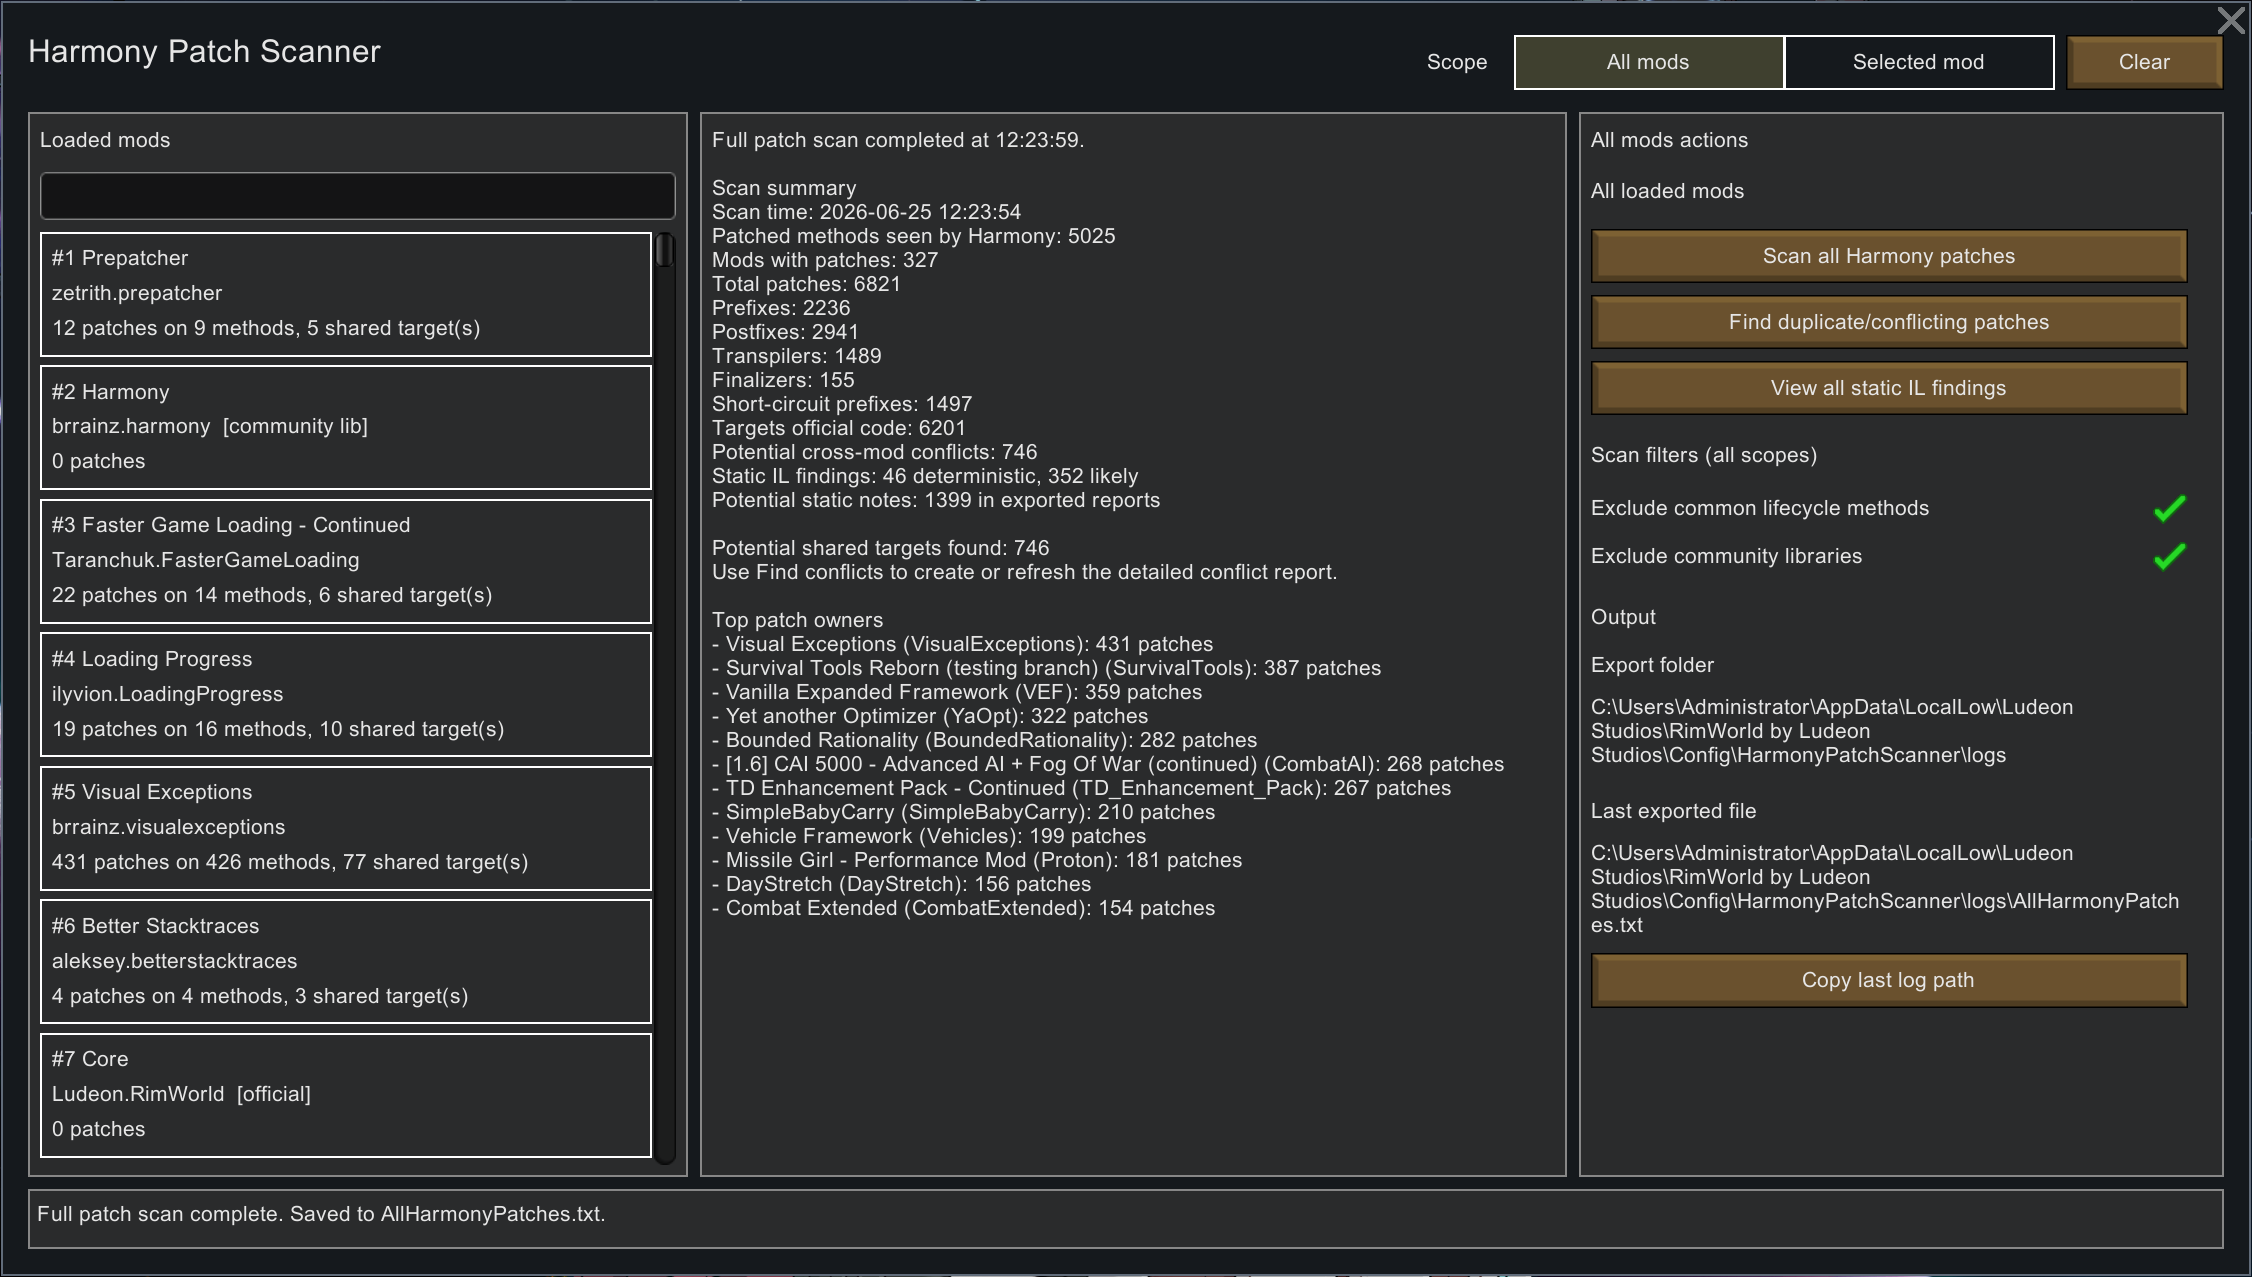Screen dimensions: 2252x1277
Task: Click the SimpleBabyCarry 210 patches line
Action: (x=963, y=812)
